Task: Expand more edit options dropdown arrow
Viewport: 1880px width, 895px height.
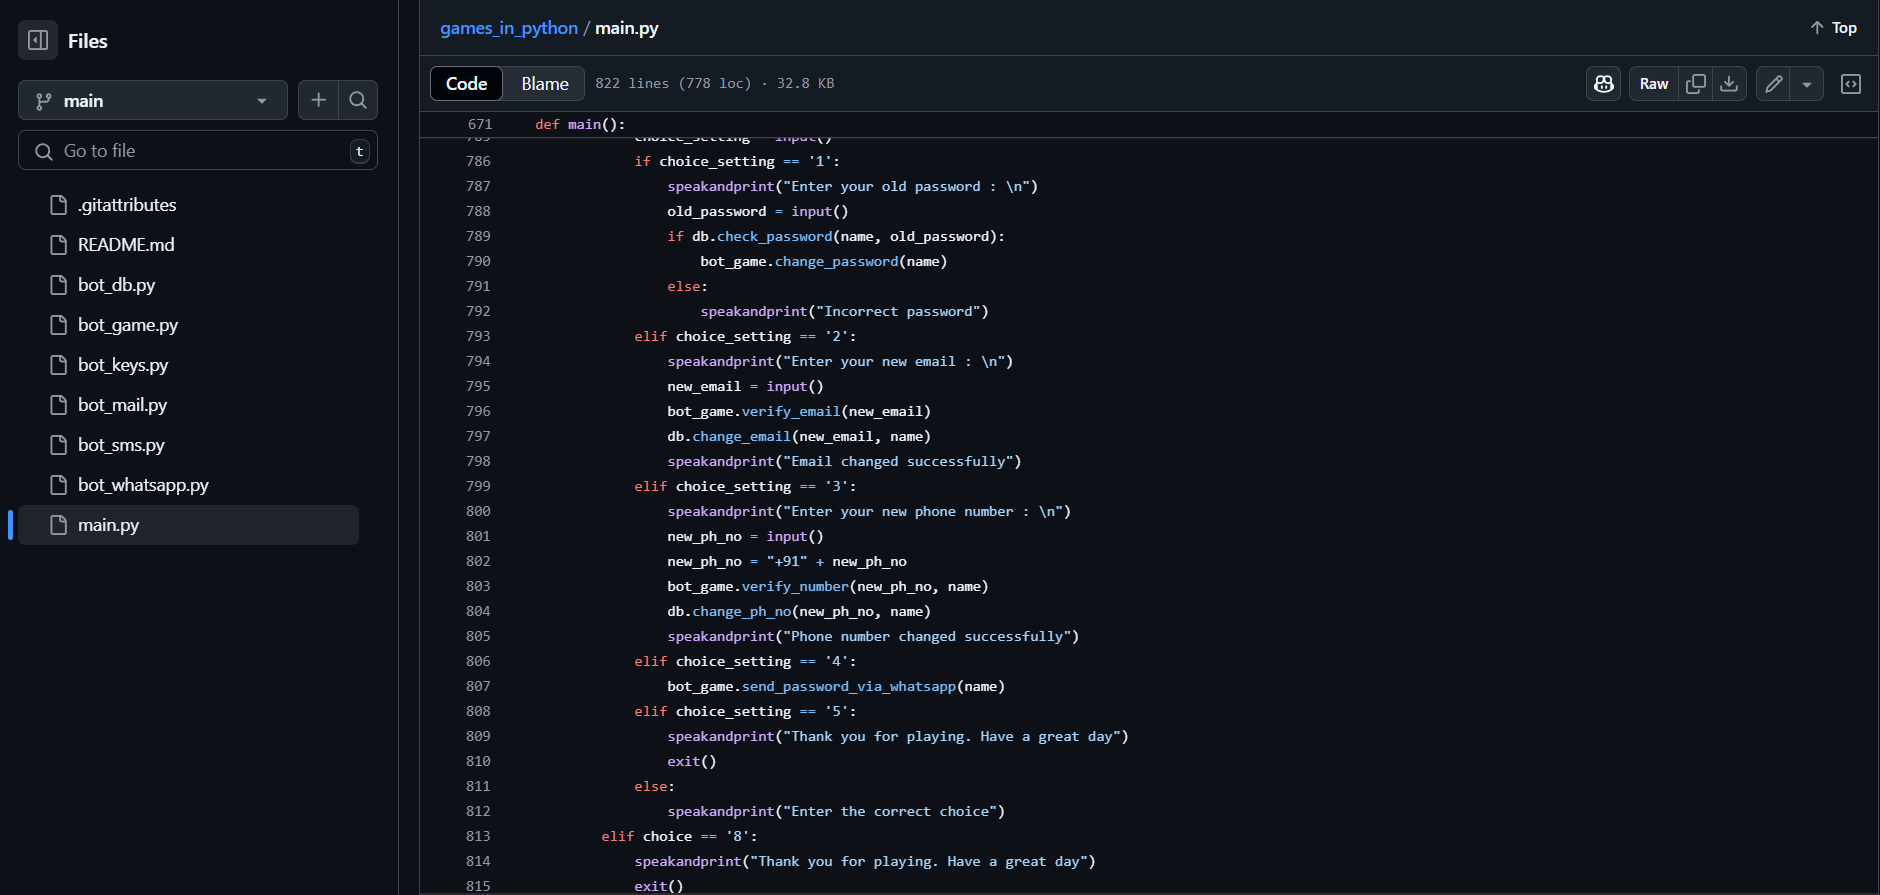Action: [x=1807, y=84]
